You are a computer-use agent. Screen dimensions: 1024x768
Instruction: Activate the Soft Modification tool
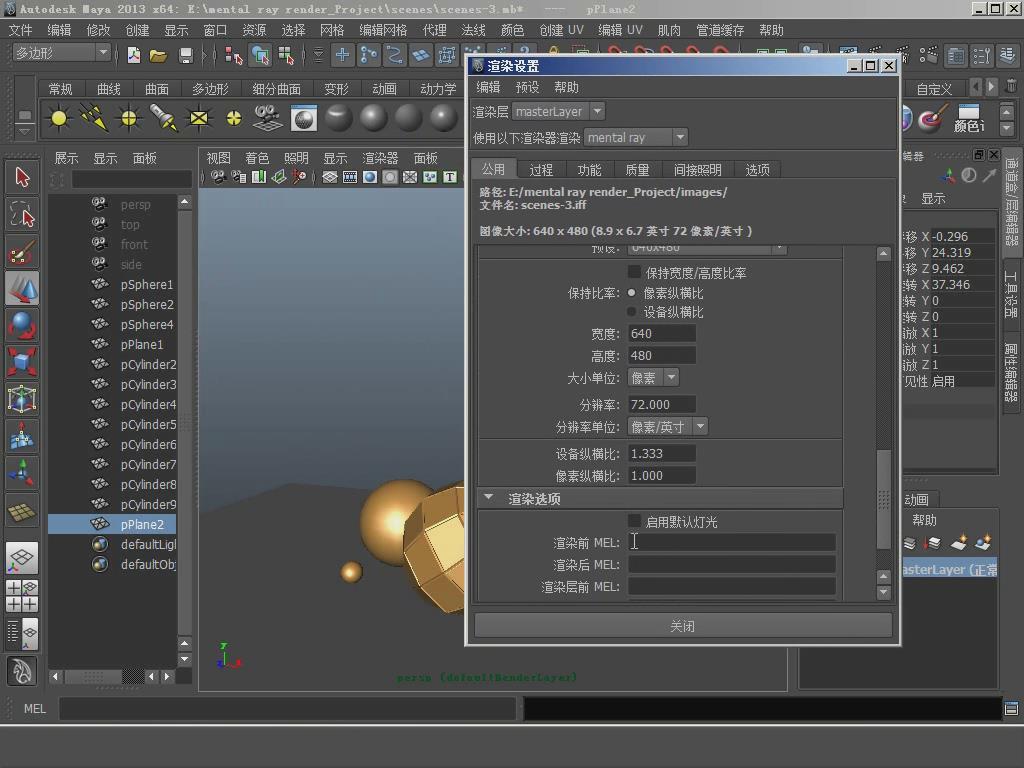[x=22, y=436]
